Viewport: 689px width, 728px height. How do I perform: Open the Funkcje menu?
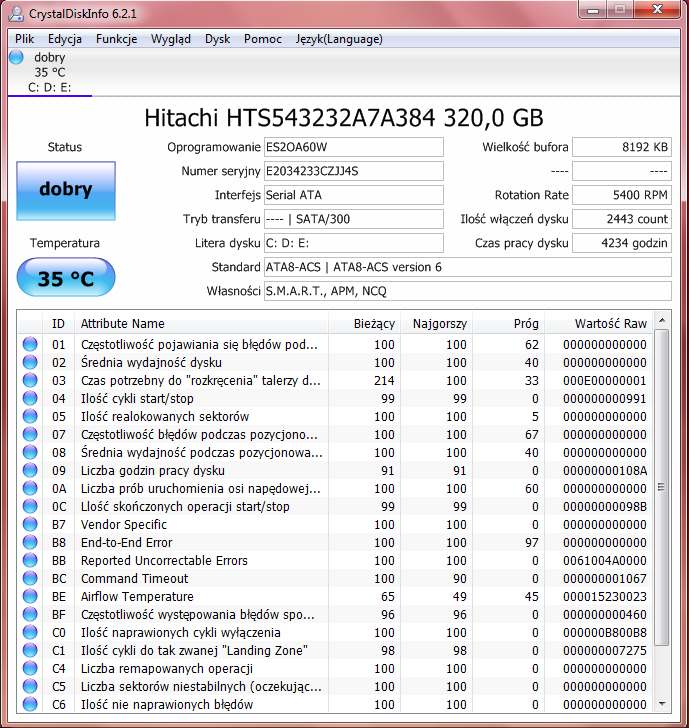pyautogui.click(x=116, y=39)
